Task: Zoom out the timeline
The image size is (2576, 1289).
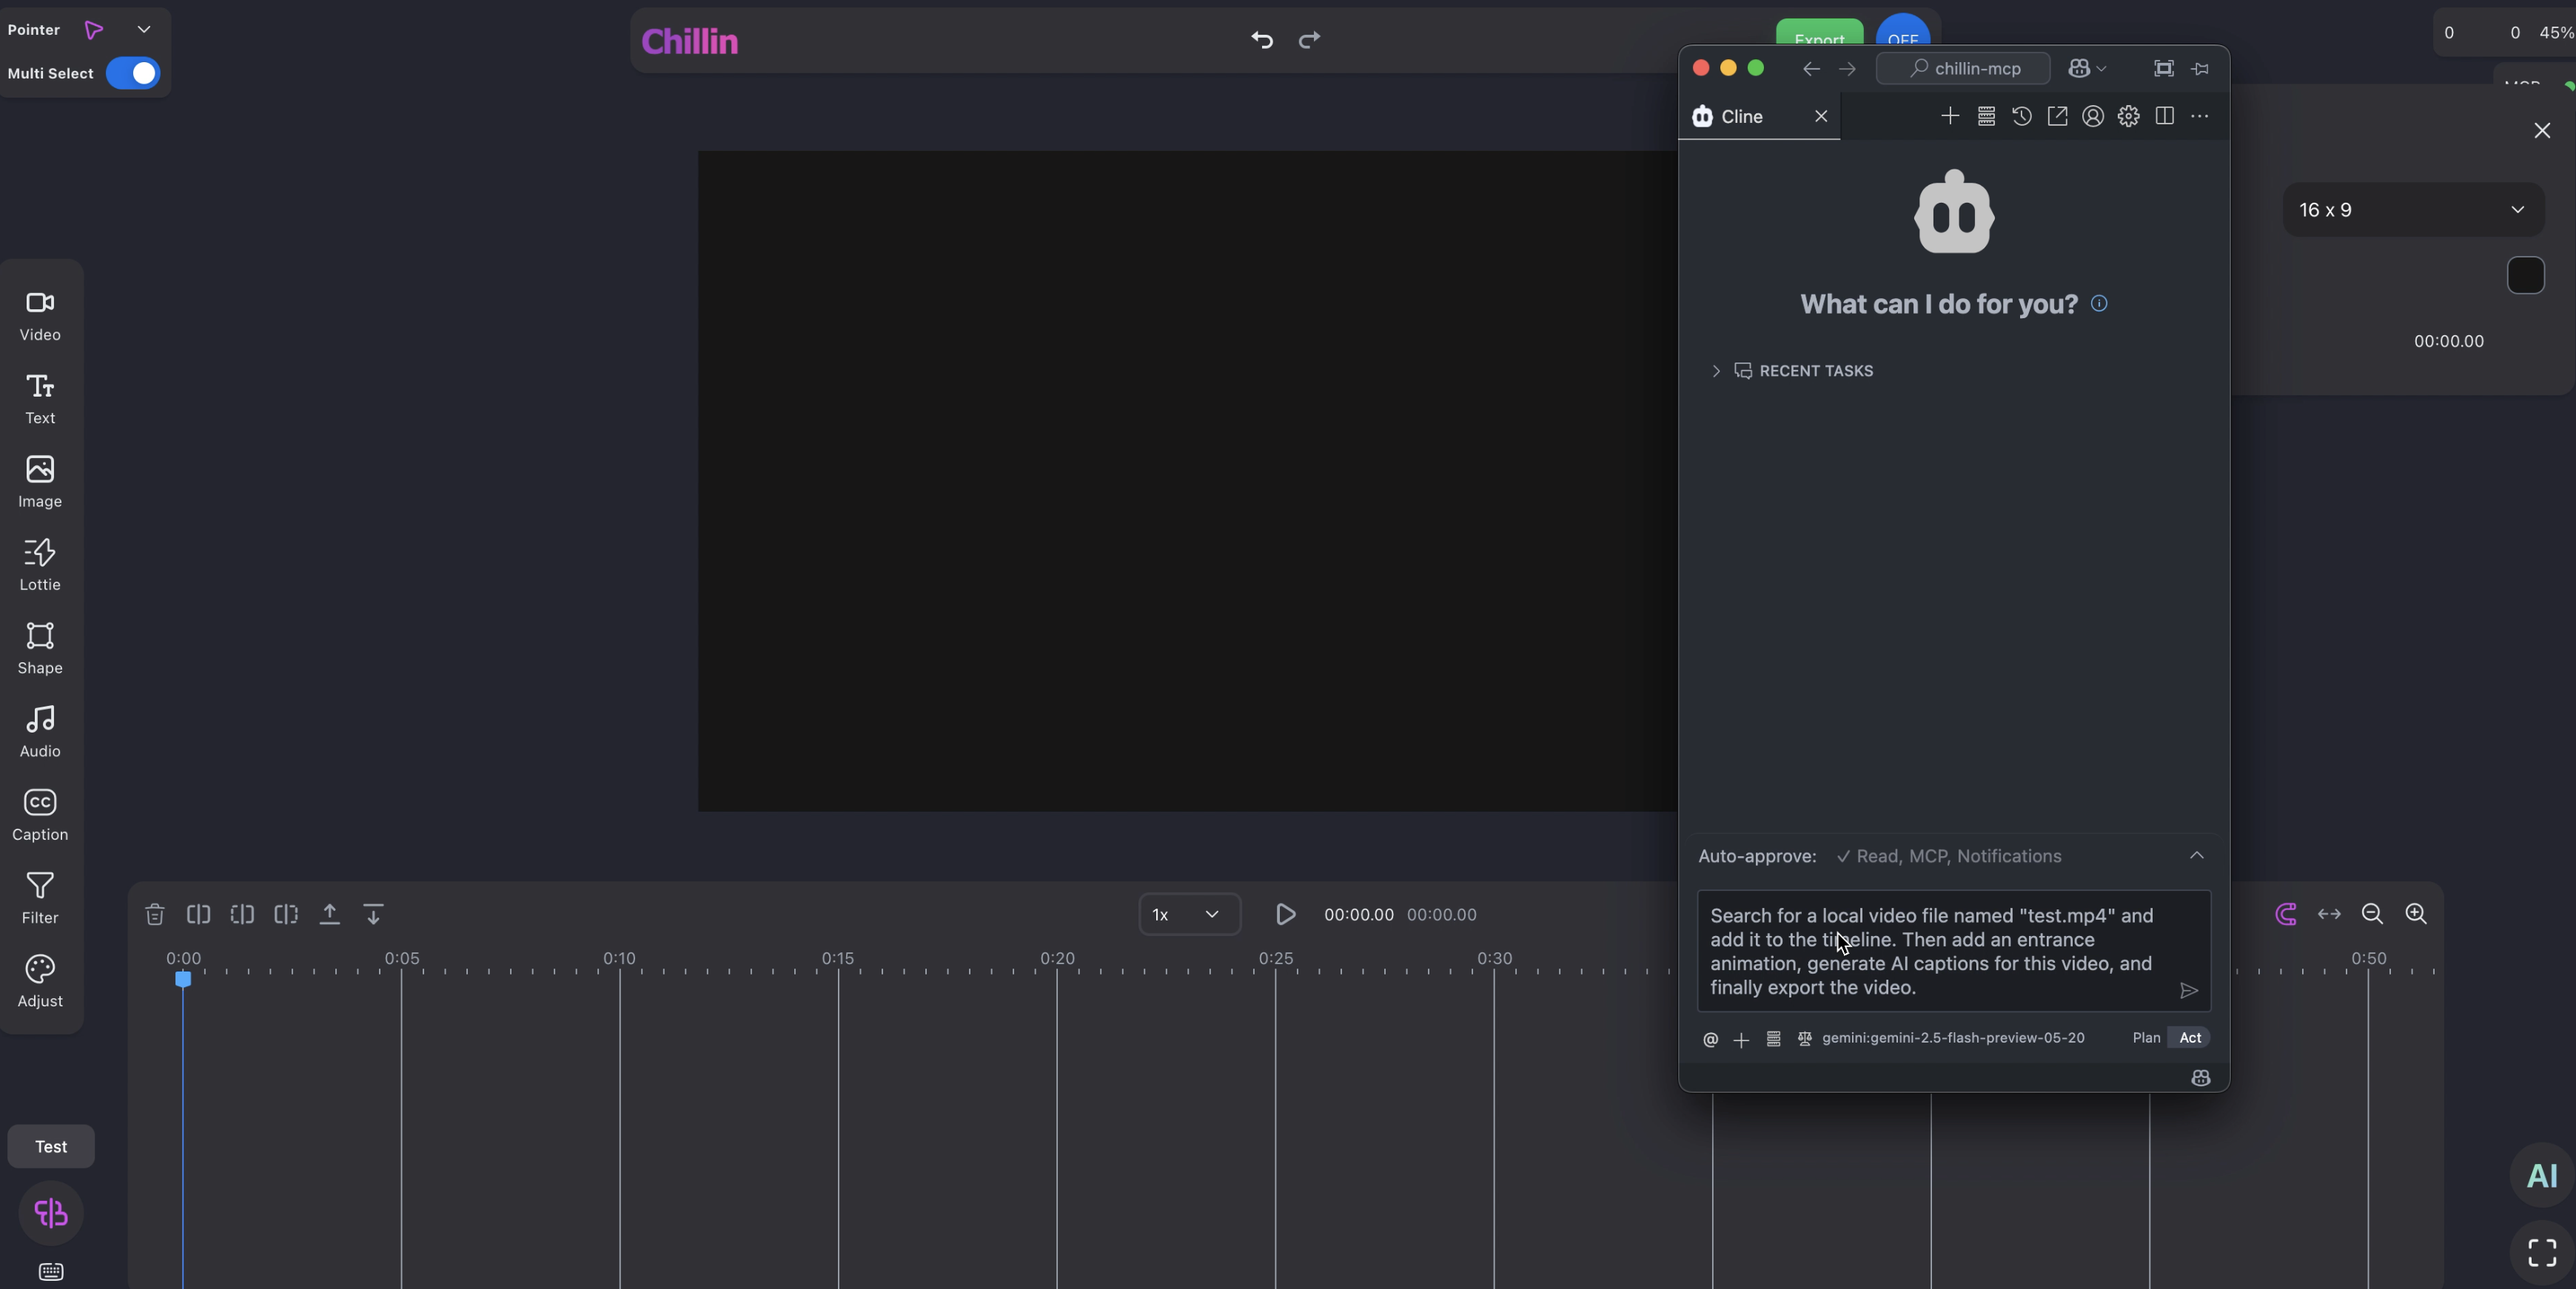Action: click(2372, 914)
